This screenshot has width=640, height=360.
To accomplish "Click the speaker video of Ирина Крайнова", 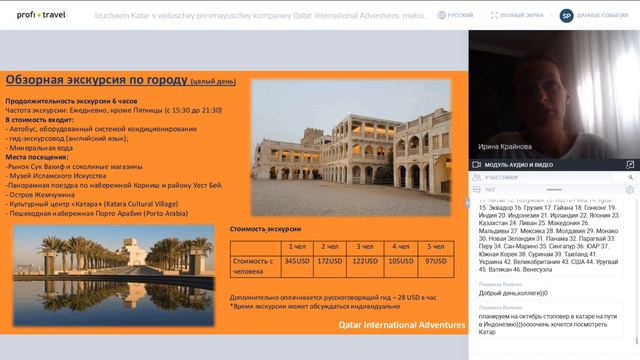I will tap(554, 94).
